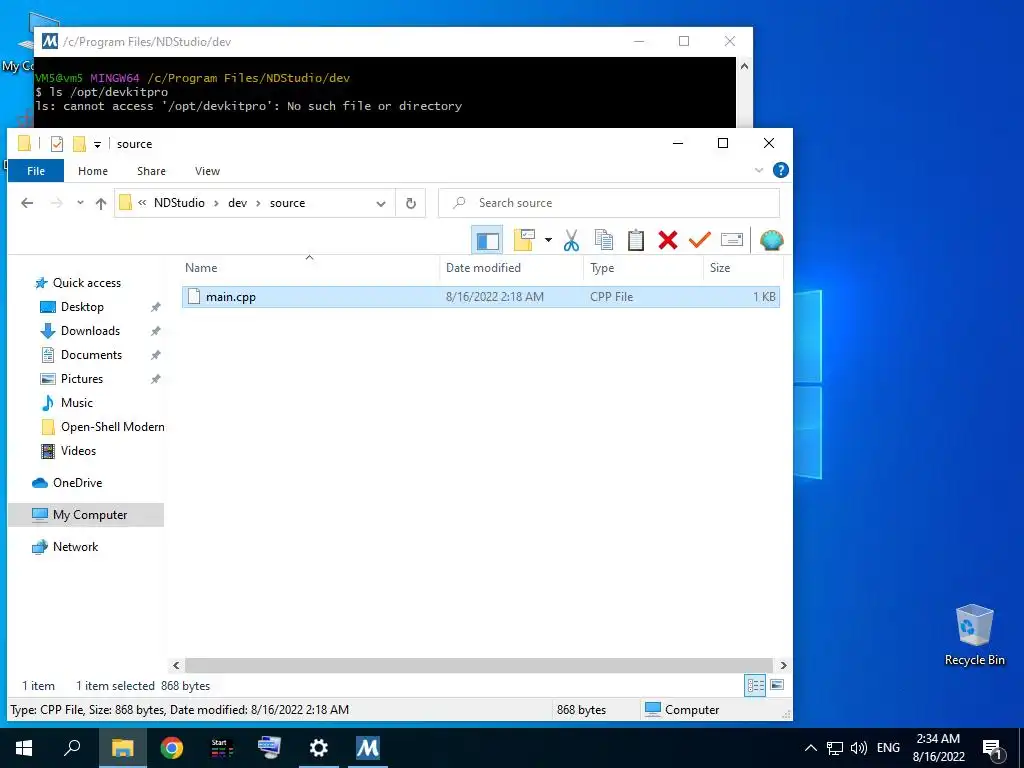1024x768 pixels.
Task: Sort by Date modified column header
Action: point(483,268)
